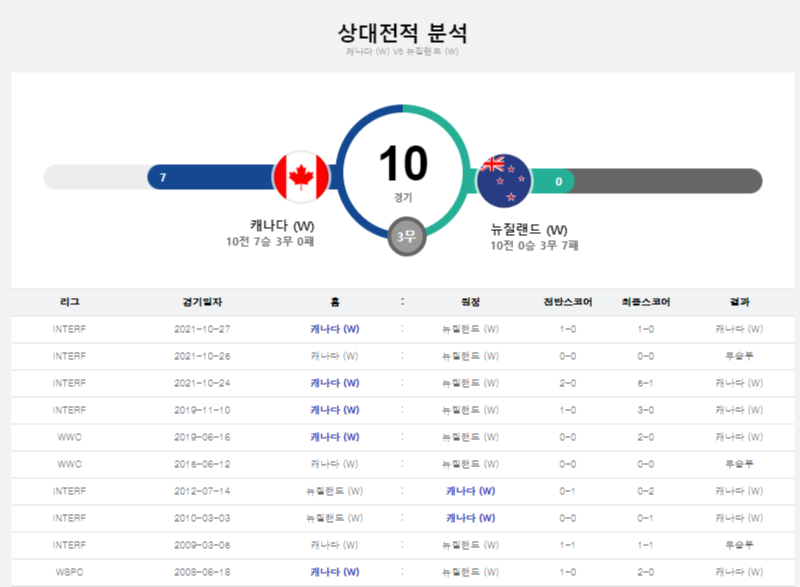Select the 2021-10-27 match date

tap(202, 329)
